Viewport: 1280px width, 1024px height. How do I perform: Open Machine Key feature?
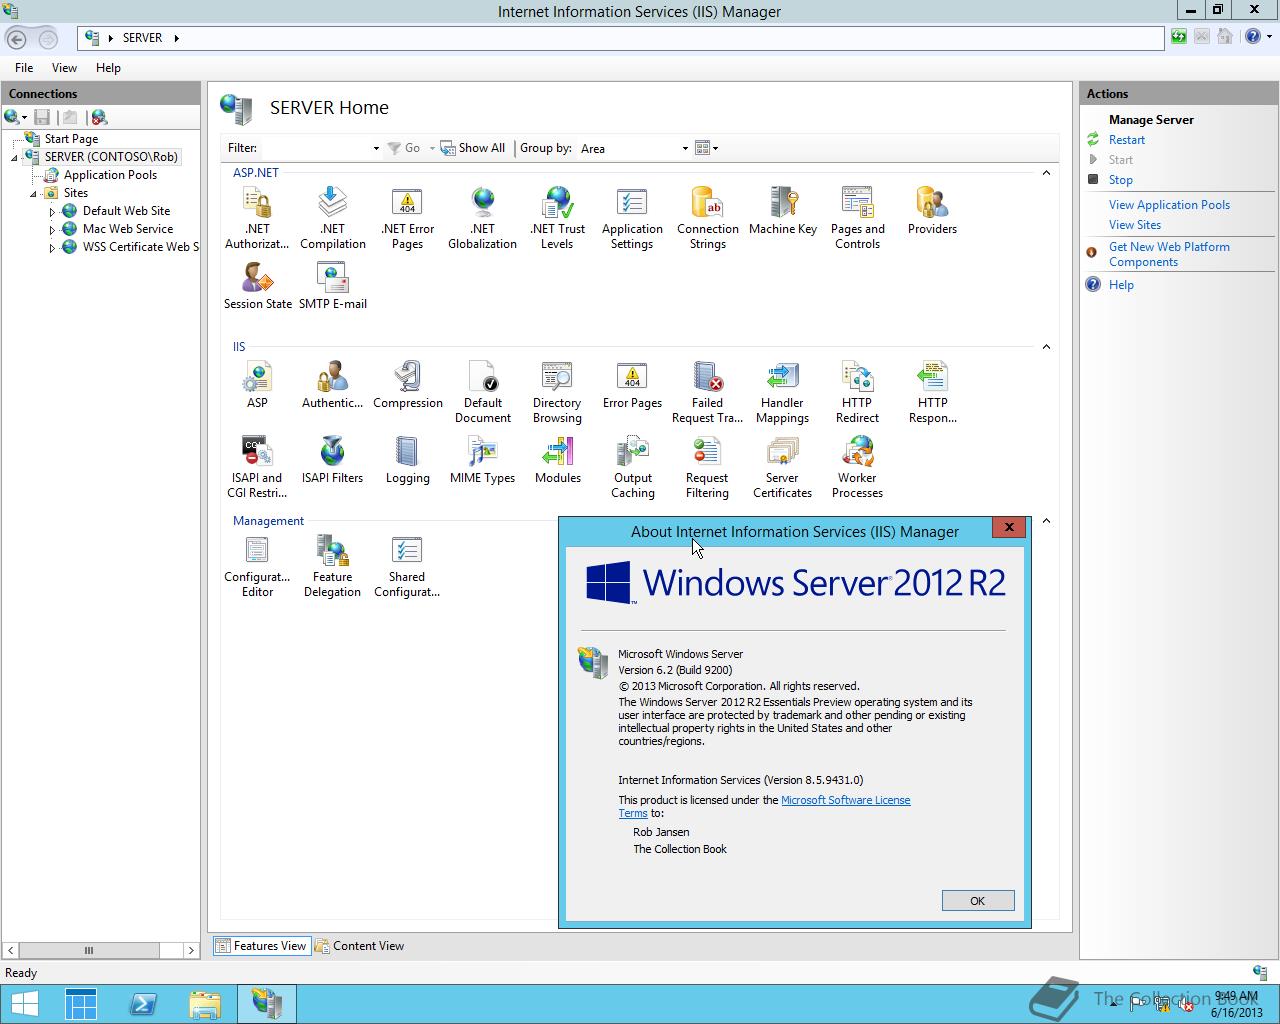(783, 211)
